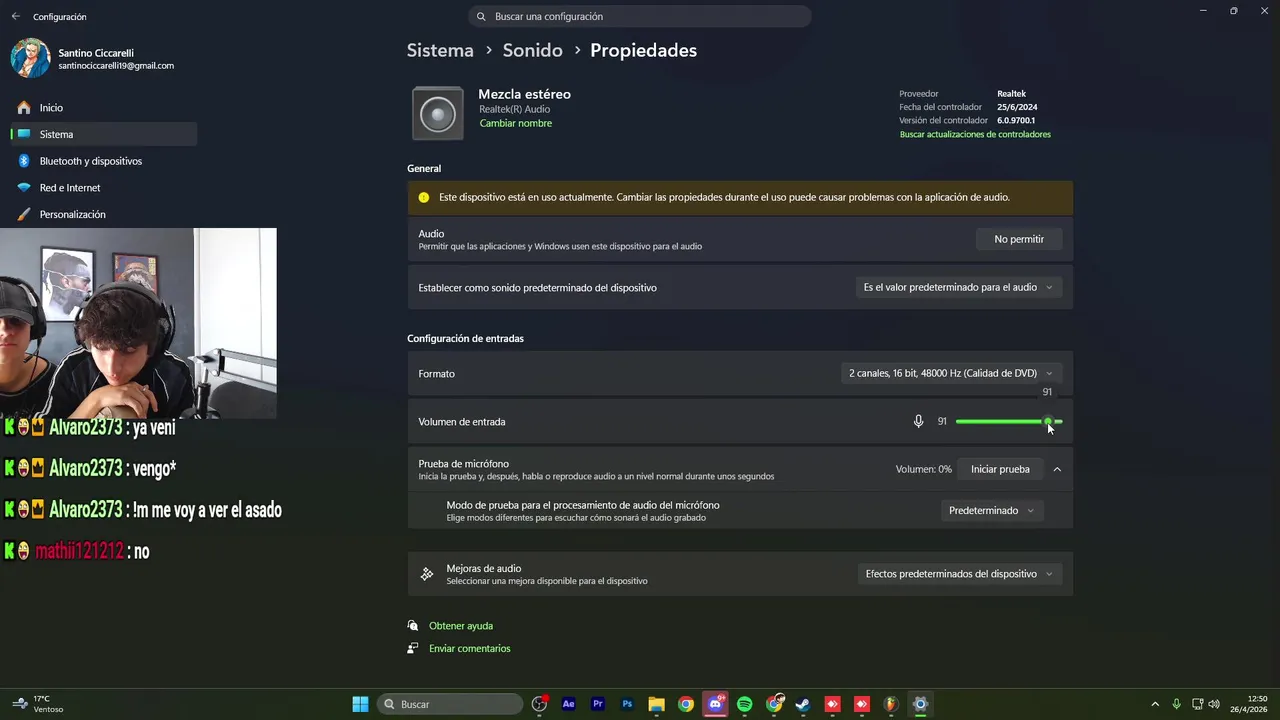
Task: Show hidden system tray icons
Action: click(1155, 704)
